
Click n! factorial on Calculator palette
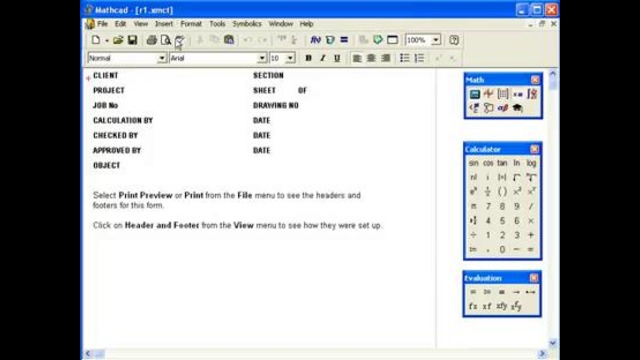click(473, 178)
